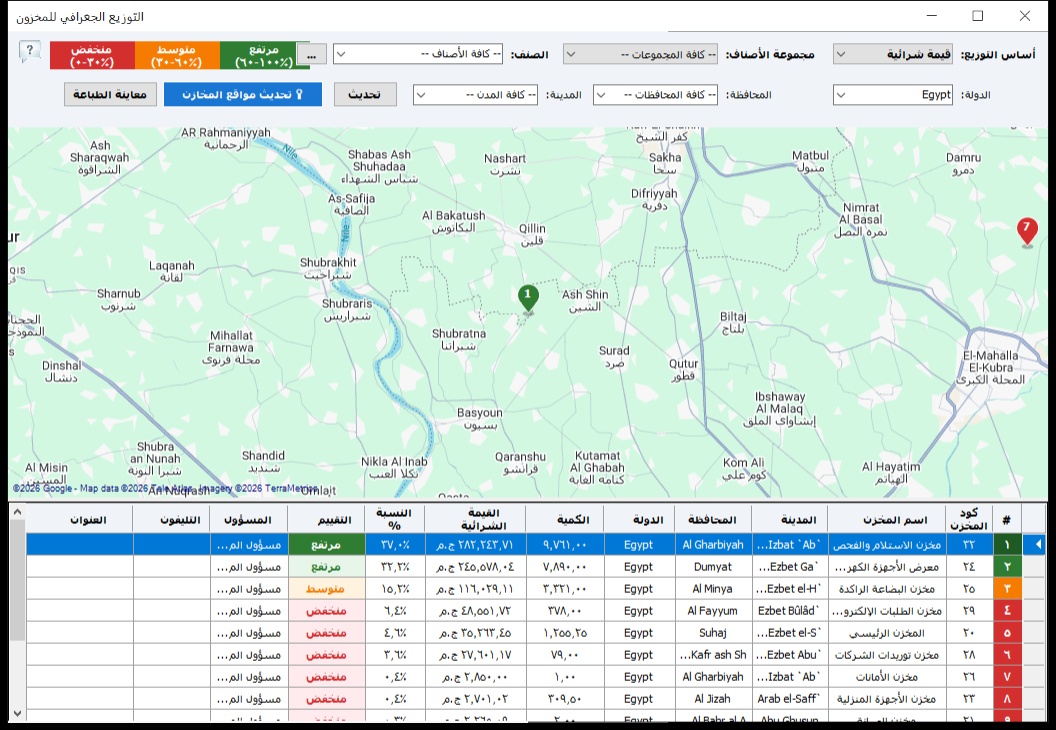1056x730 pixels.
Task: Sort by the اسم المخزن column header
Action: point(887,520)
